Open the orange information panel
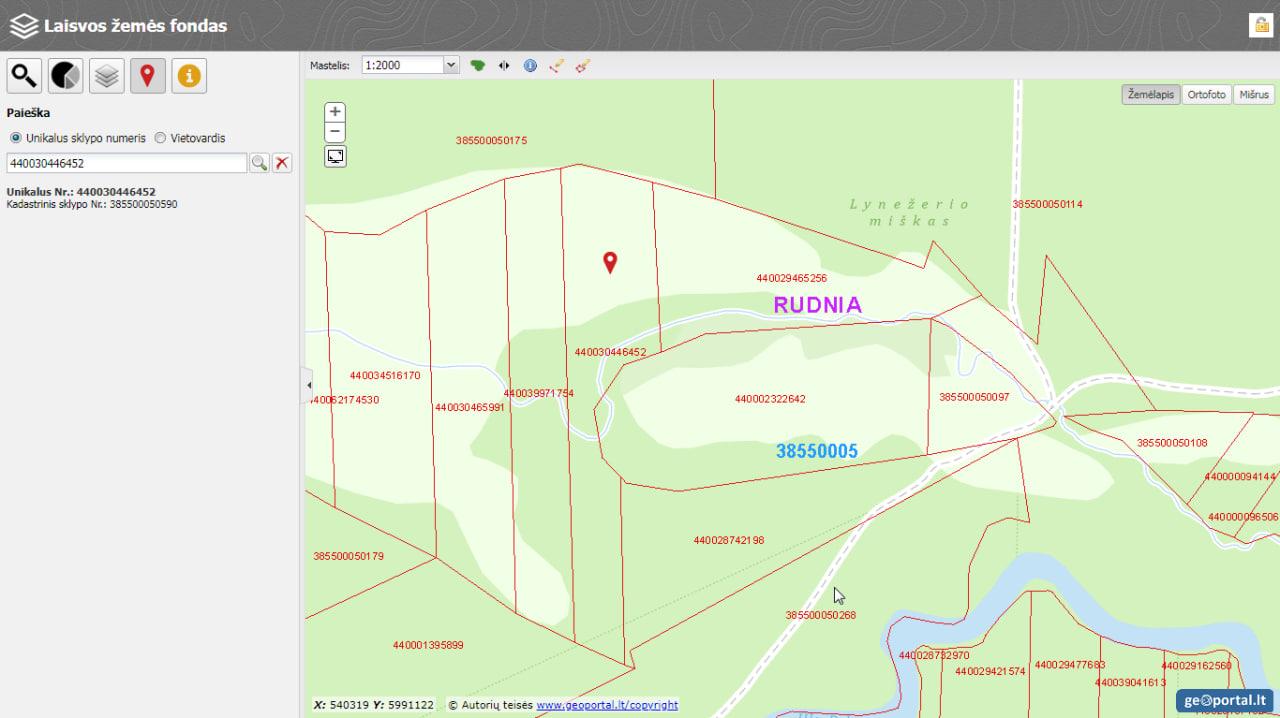The image size is (1280, 718). coord(189,76)
